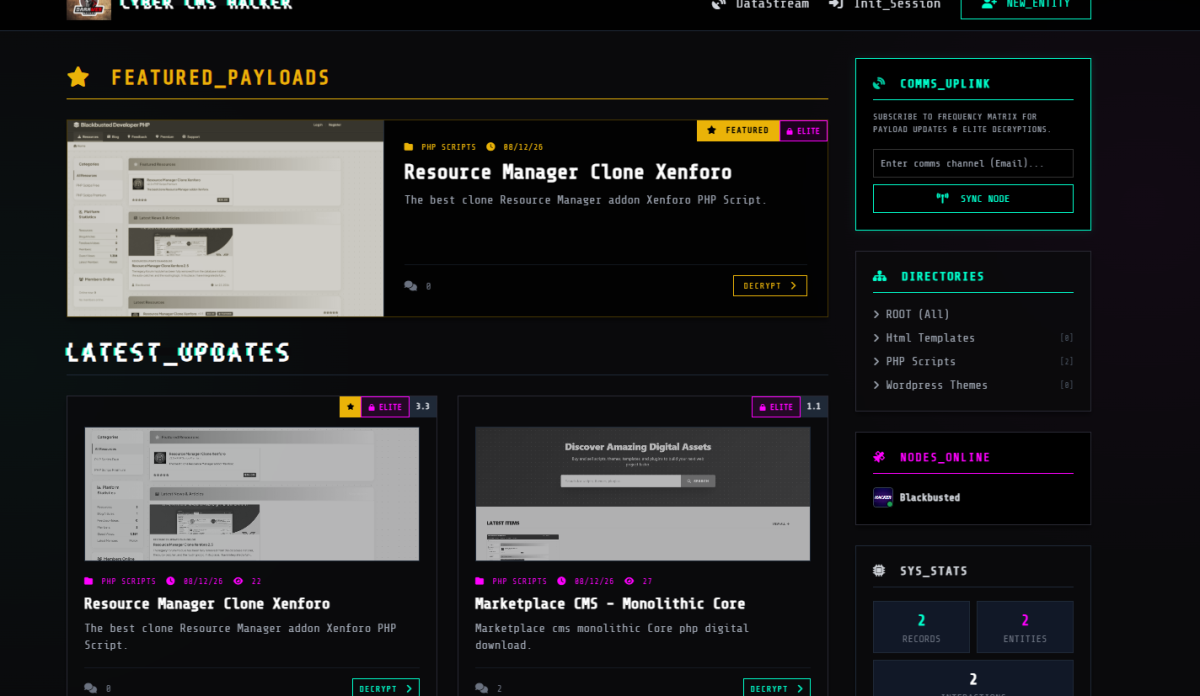The width and height of the screenshot is (1200, 696).
Task: Click the PHP SCRIPTS folder tag on the Marketplace CMS card
Action: (x=511, y=581)
